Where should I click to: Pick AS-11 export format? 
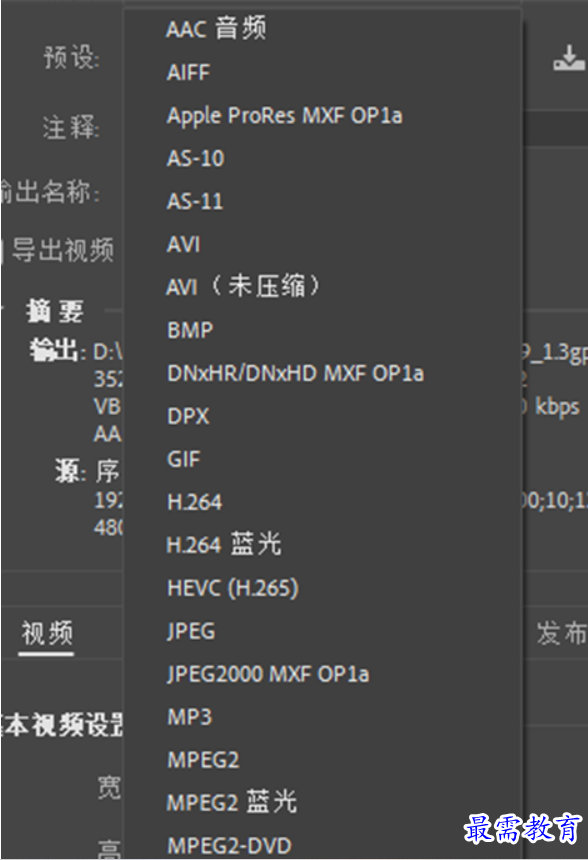point(195,201)
